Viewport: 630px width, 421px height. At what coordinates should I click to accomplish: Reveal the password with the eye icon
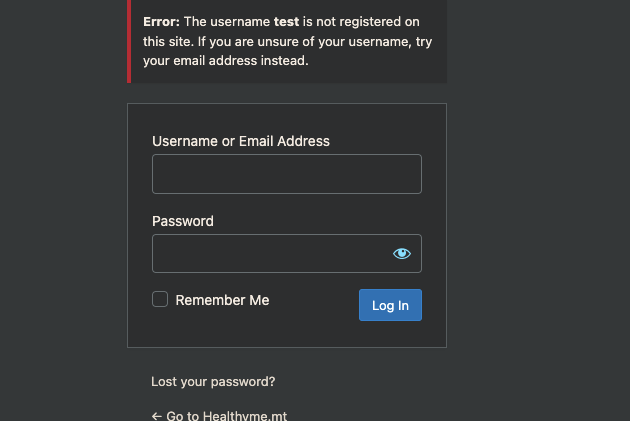pos(402,253)
